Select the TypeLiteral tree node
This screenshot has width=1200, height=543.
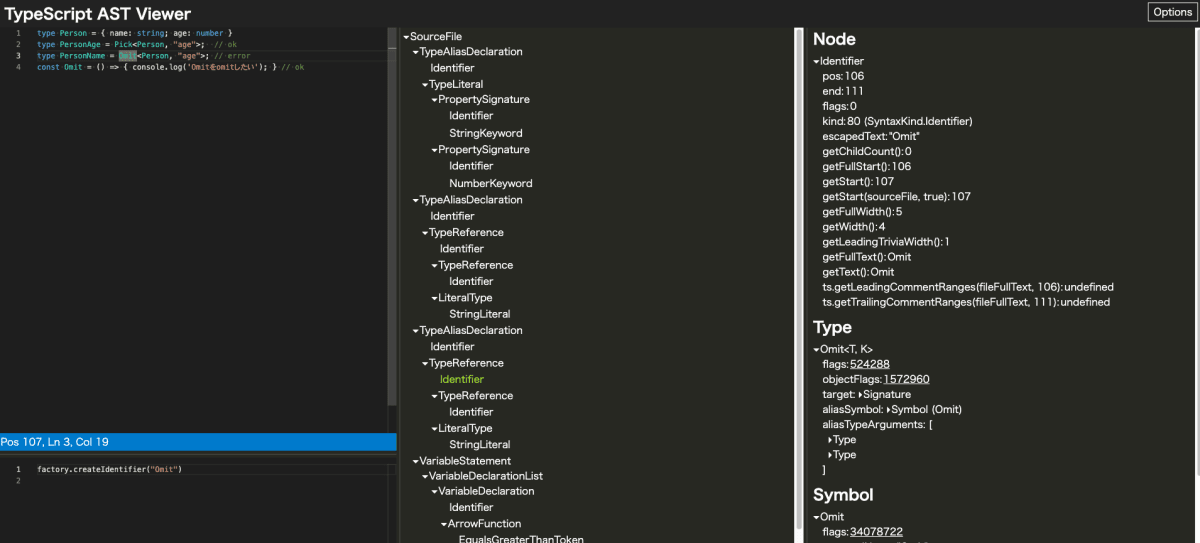pos(456,85)
